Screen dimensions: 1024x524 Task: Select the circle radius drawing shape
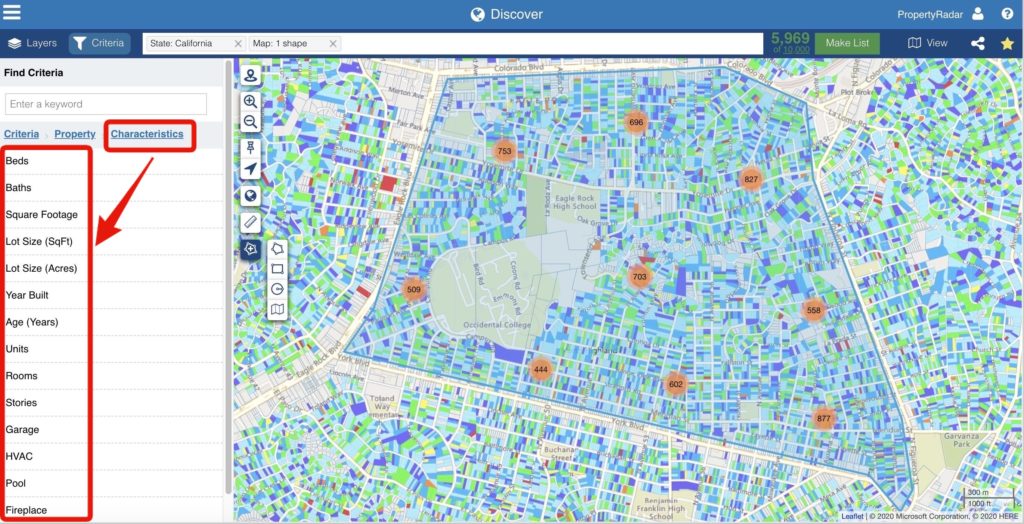tap(278, 289)
